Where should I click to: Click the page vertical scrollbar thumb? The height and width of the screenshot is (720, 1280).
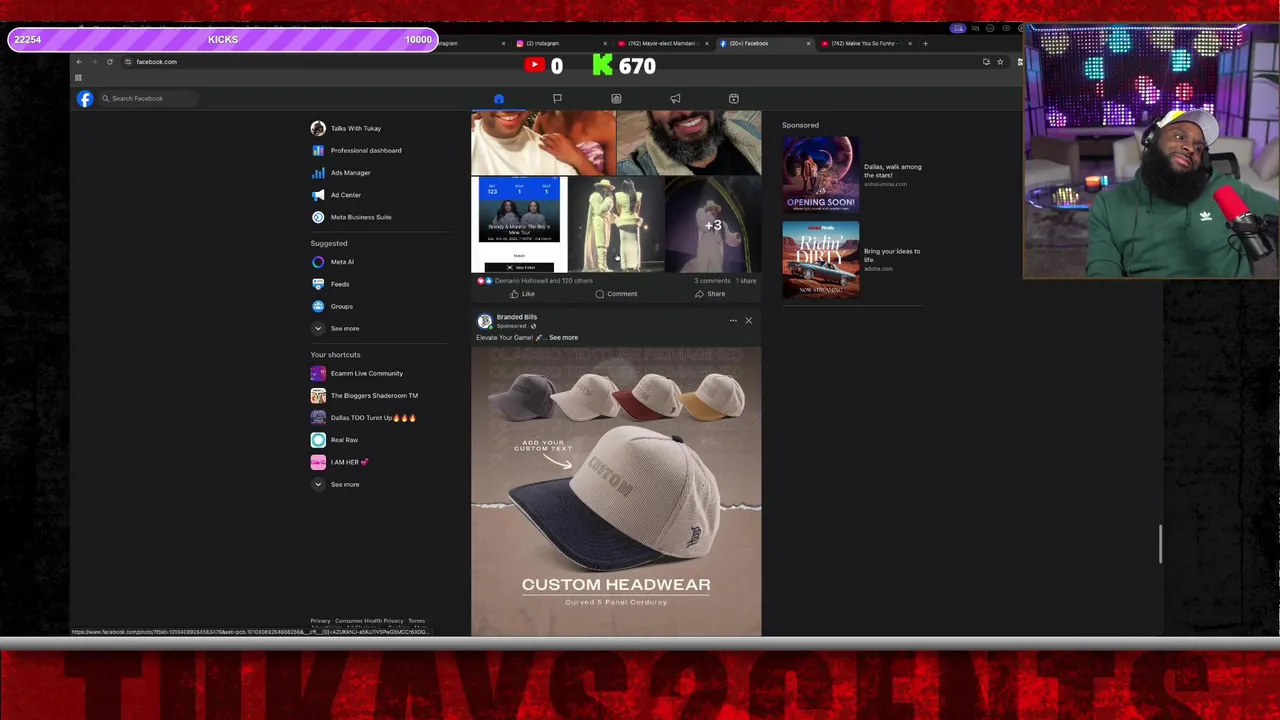pyautogui.click(x=1160, y=543)
